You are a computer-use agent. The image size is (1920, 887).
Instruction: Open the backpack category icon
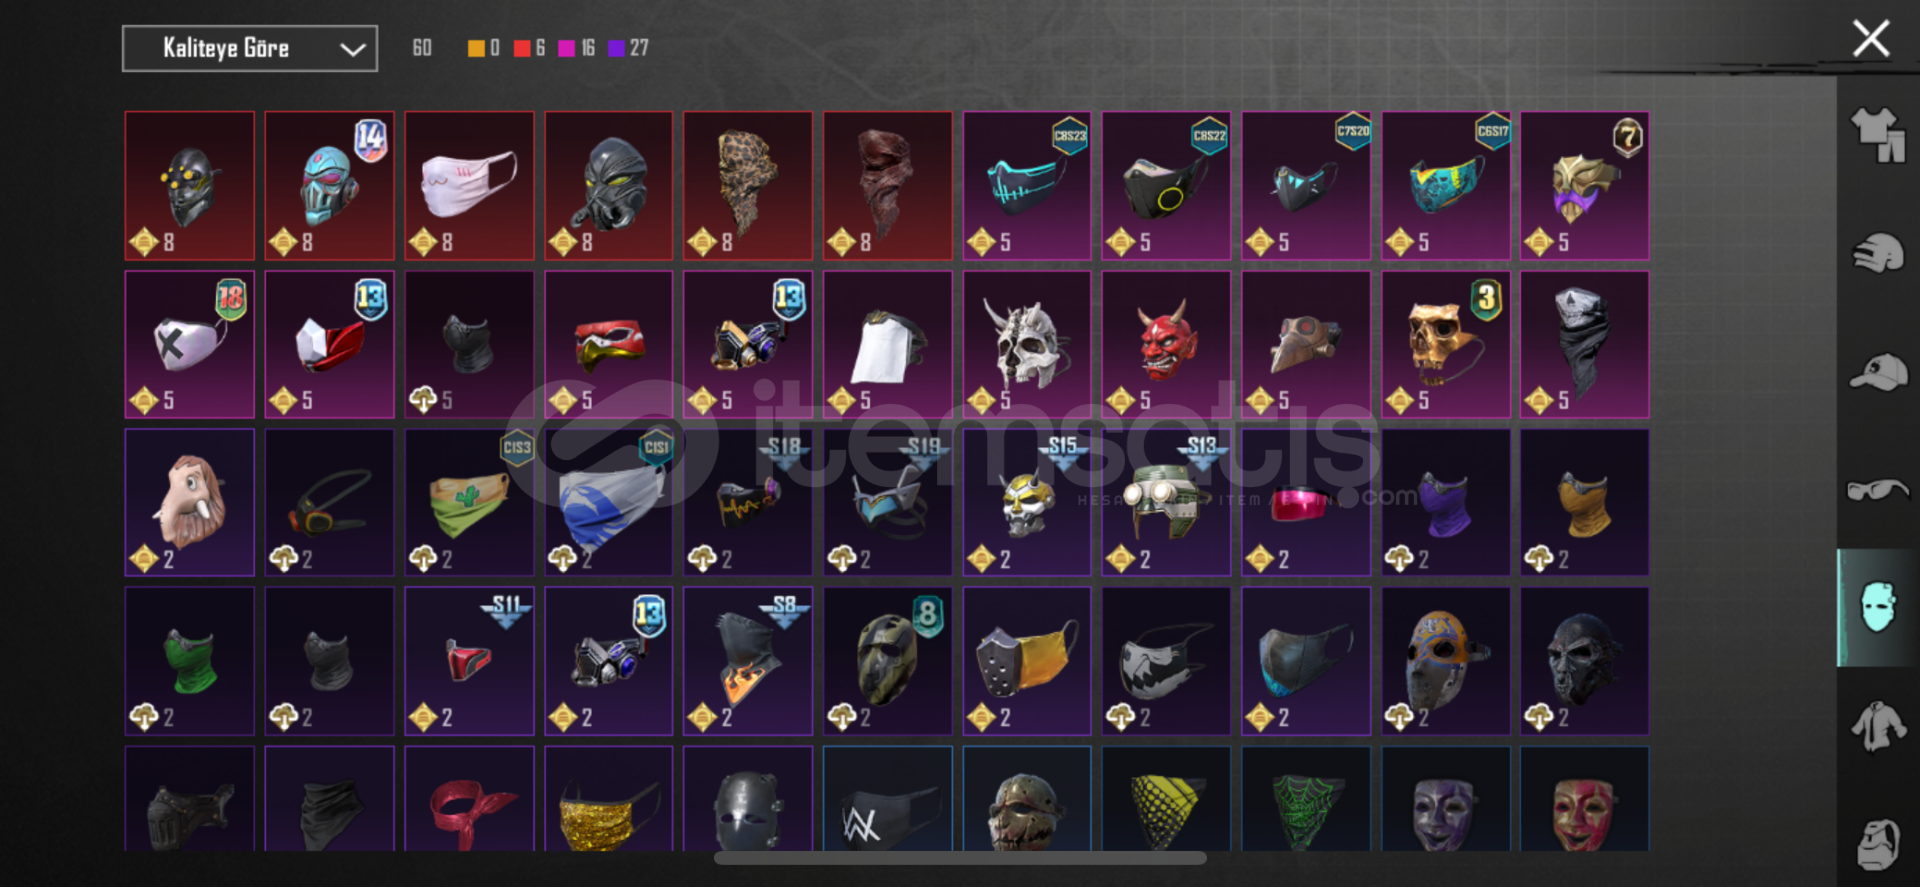click(x=1878, y=843)
